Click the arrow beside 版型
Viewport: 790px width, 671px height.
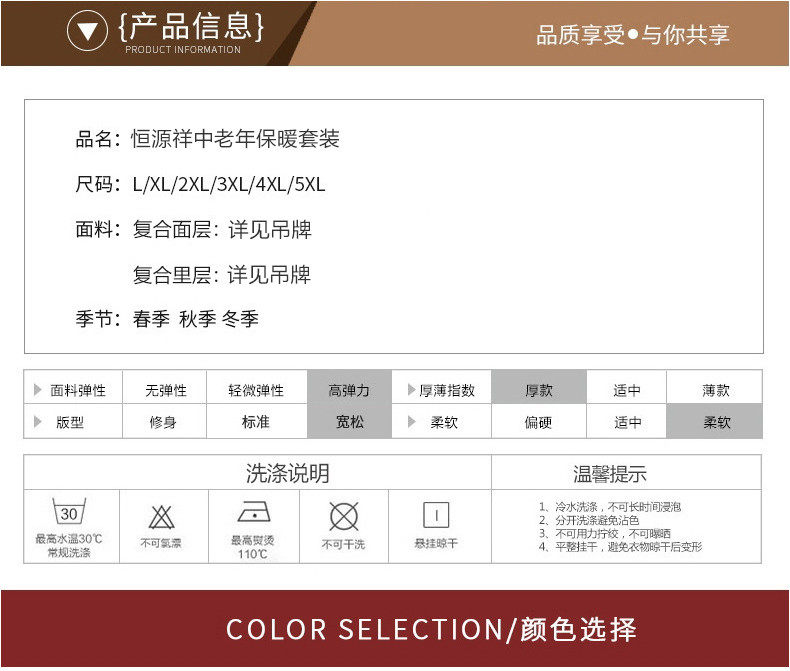click(38, 422)
